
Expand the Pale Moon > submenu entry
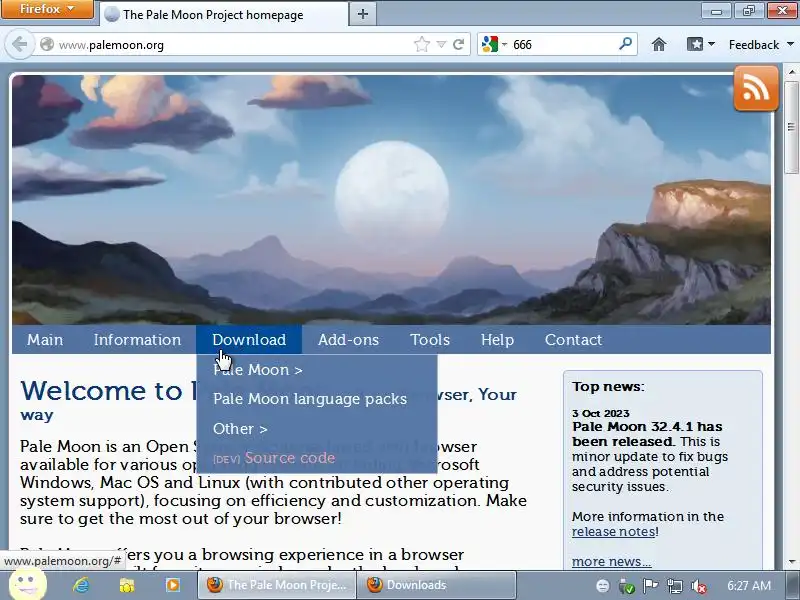(316, 370)
